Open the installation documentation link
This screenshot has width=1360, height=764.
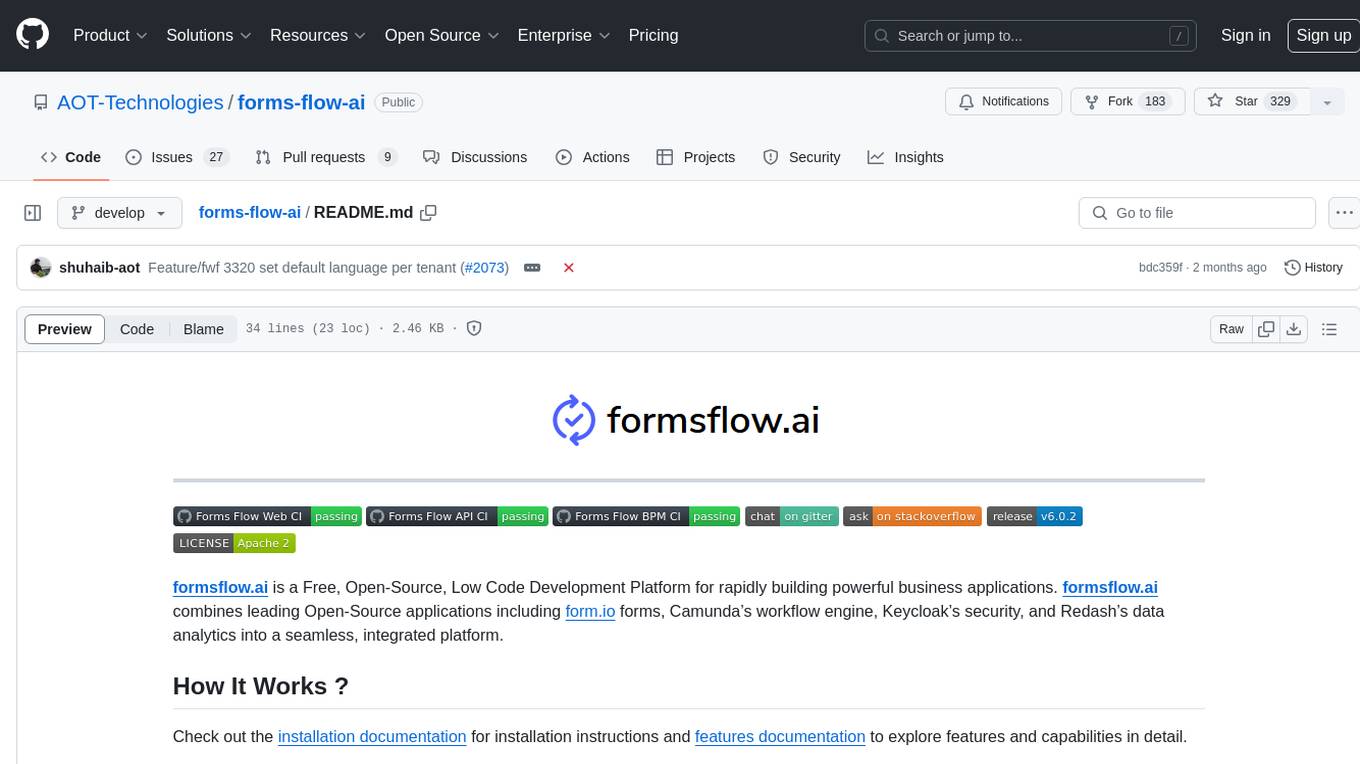point(372,736)
